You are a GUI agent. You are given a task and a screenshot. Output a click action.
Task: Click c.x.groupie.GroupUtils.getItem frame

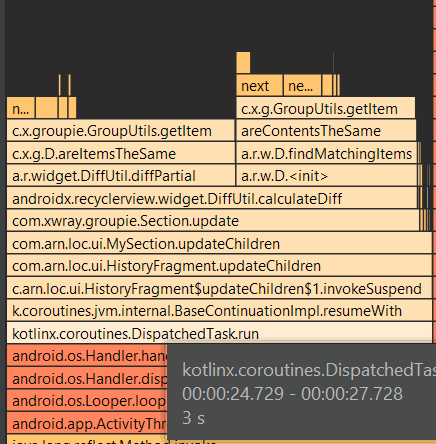click(x=121, y=131)
